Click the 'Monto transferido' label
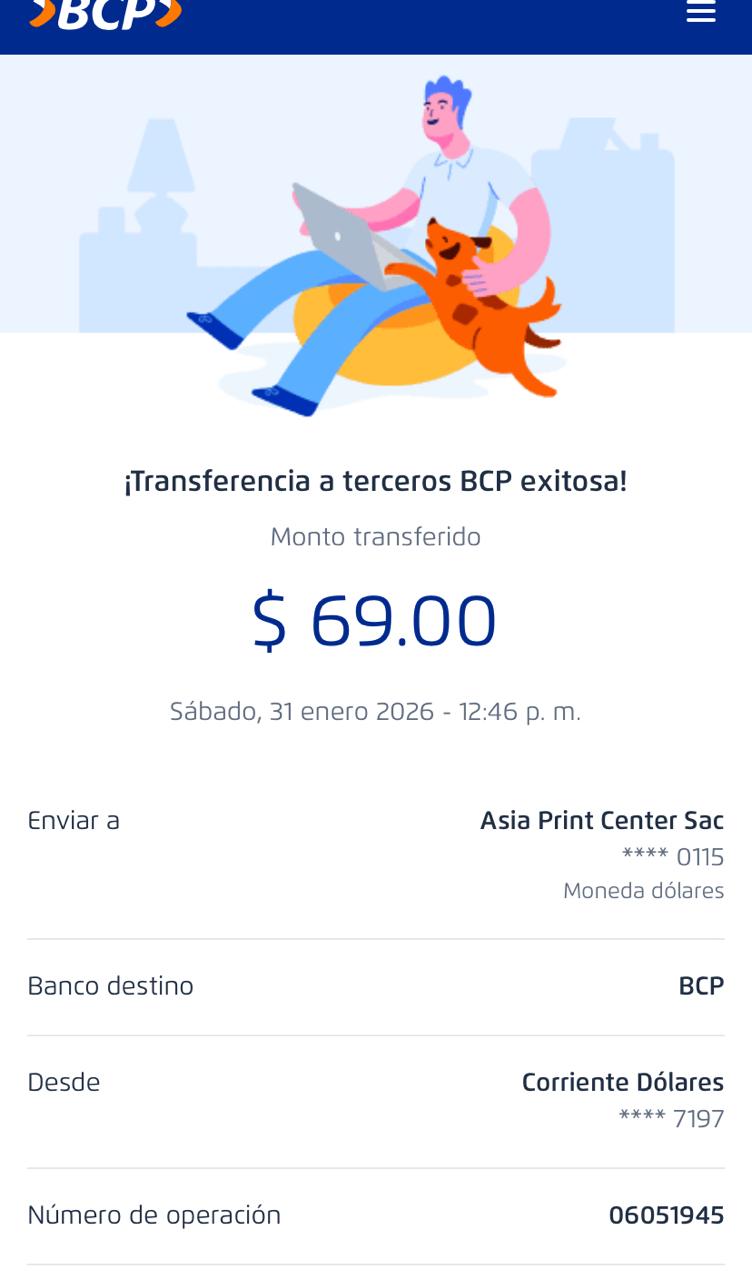 point(375,537)
